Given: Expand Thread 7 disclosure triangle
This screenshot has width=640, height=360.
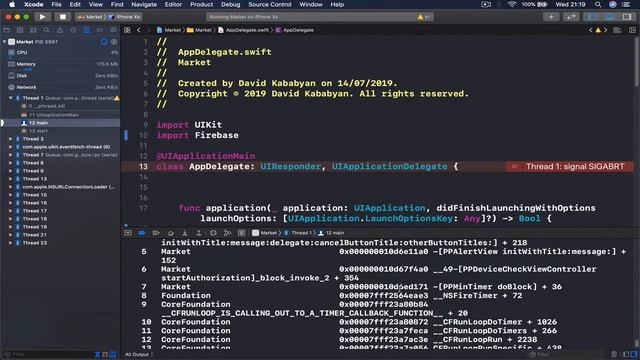Looking at the screenshot, I should point(11,155).
